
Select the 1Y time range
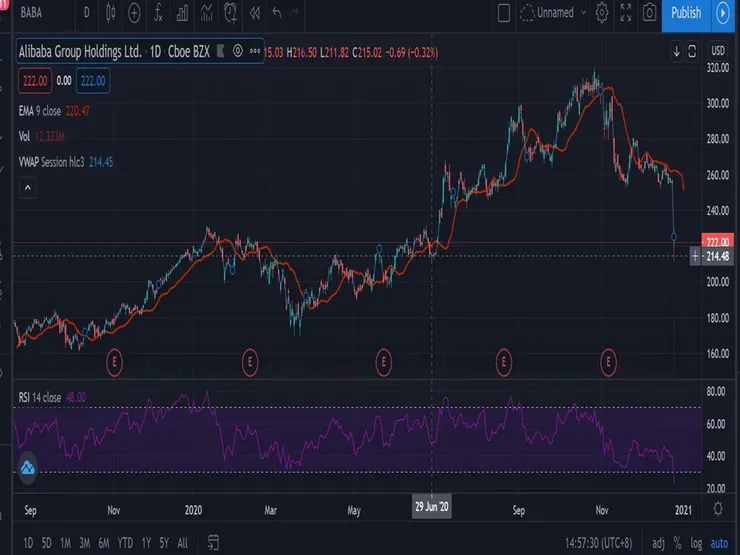coord(146,543)
